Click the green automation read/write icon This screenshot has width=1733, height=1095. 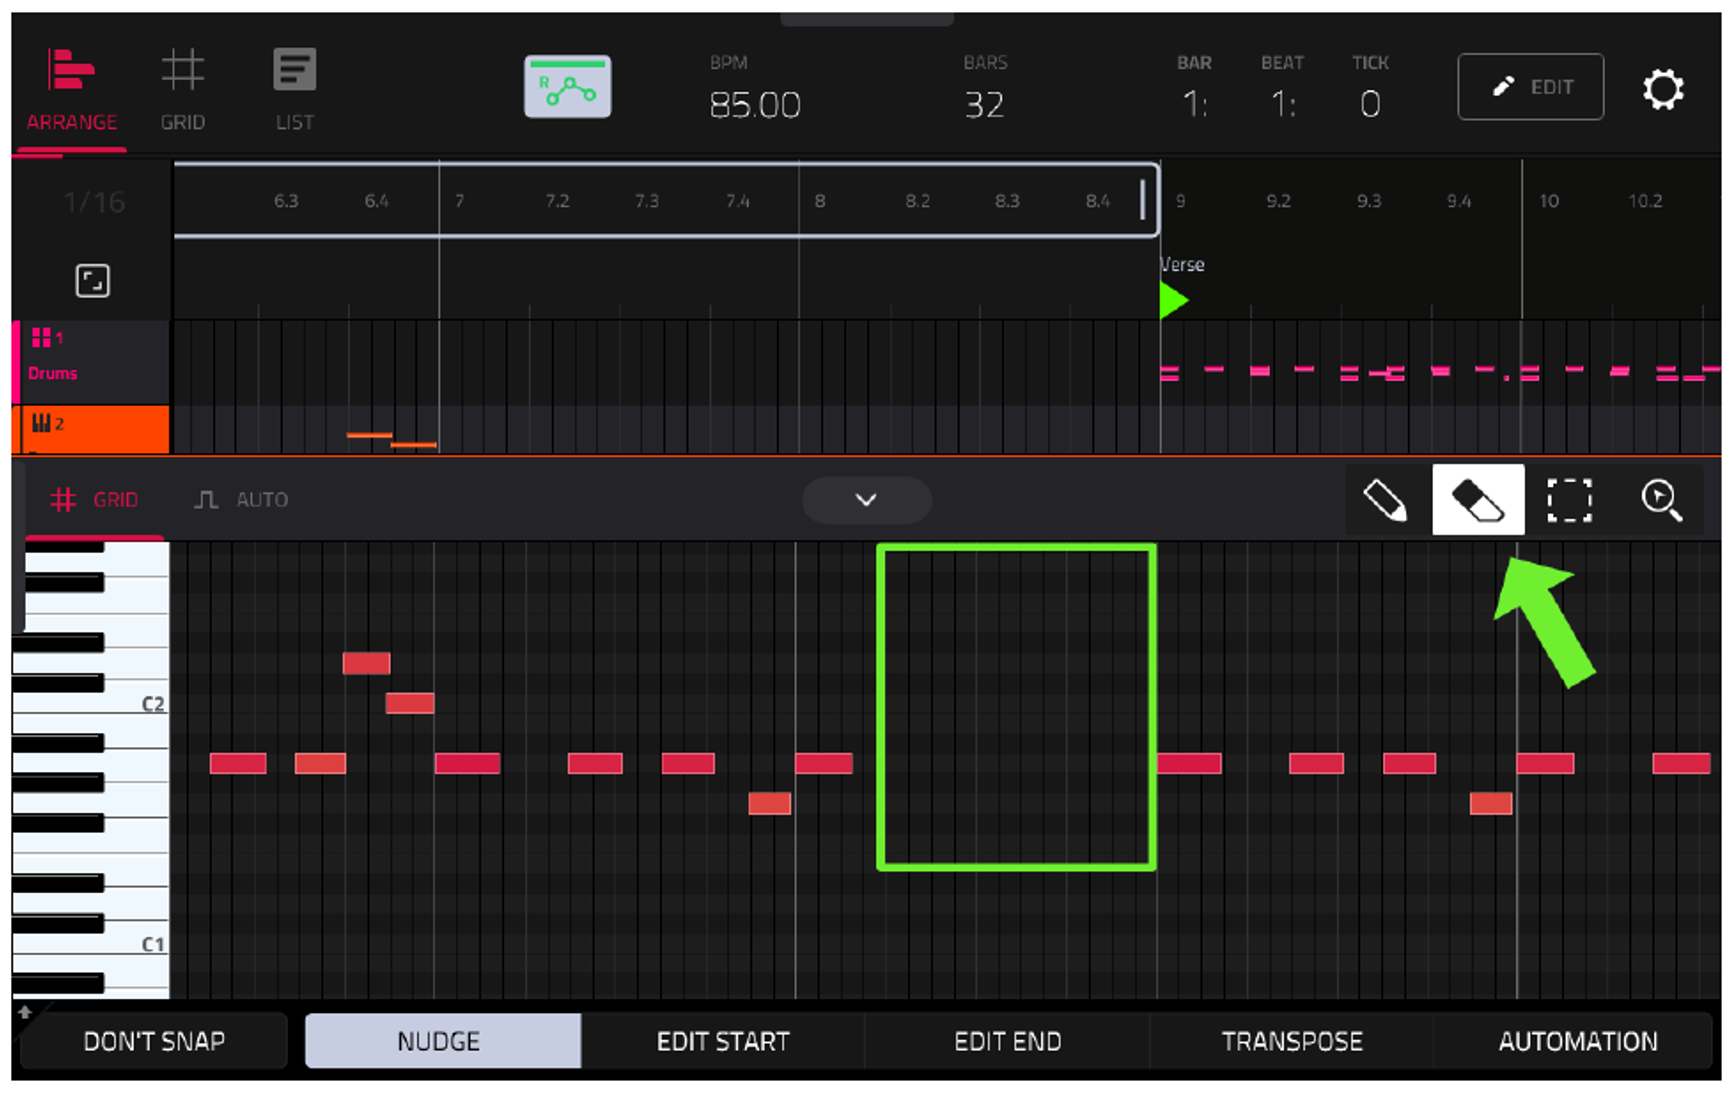(567, 87)
